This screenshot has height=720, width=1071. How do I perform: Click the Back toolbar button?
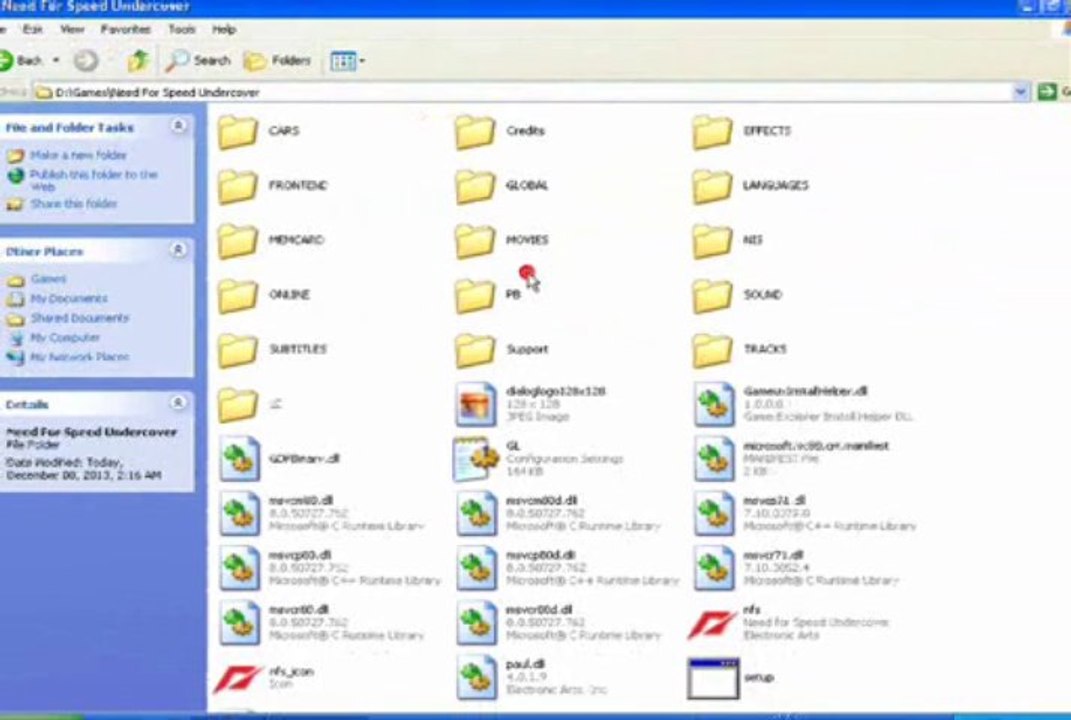[21, 61]
